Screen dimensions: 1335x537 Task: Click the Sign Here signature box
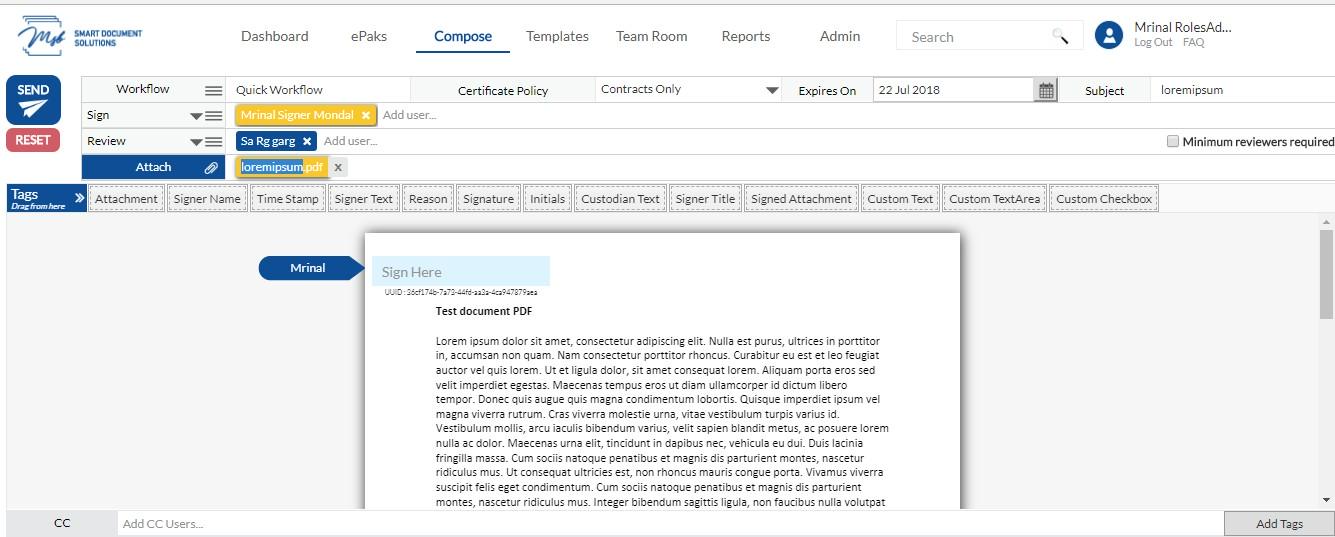461,271
